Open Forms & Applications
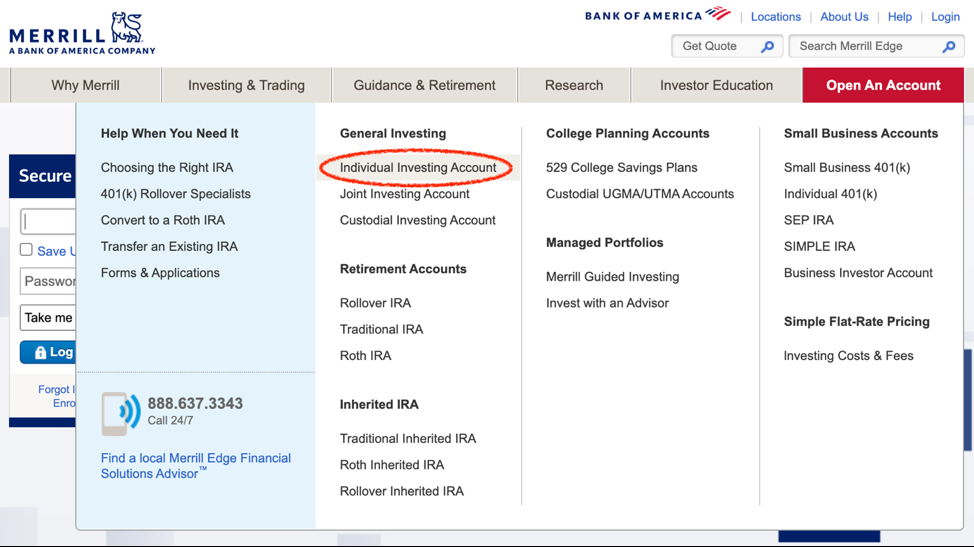Screen dimensions: 974x547 click(160, 273)
